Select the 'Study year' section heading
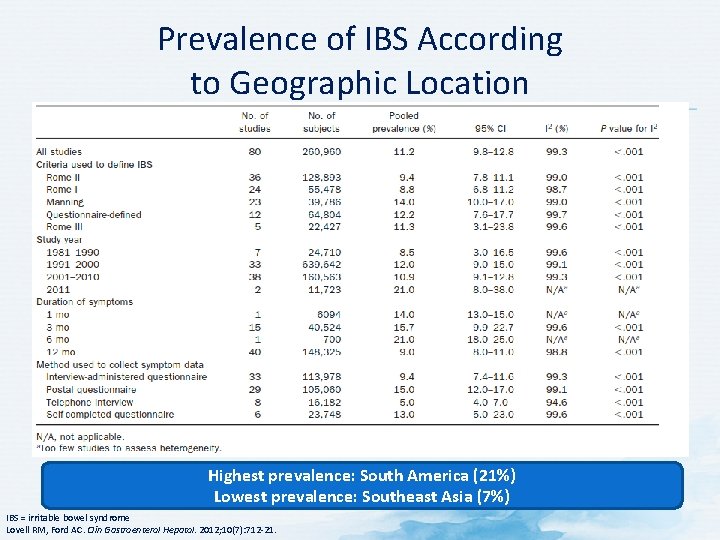Screen dimensions: 720x540 pyautogui.click(x=59, y=240)
